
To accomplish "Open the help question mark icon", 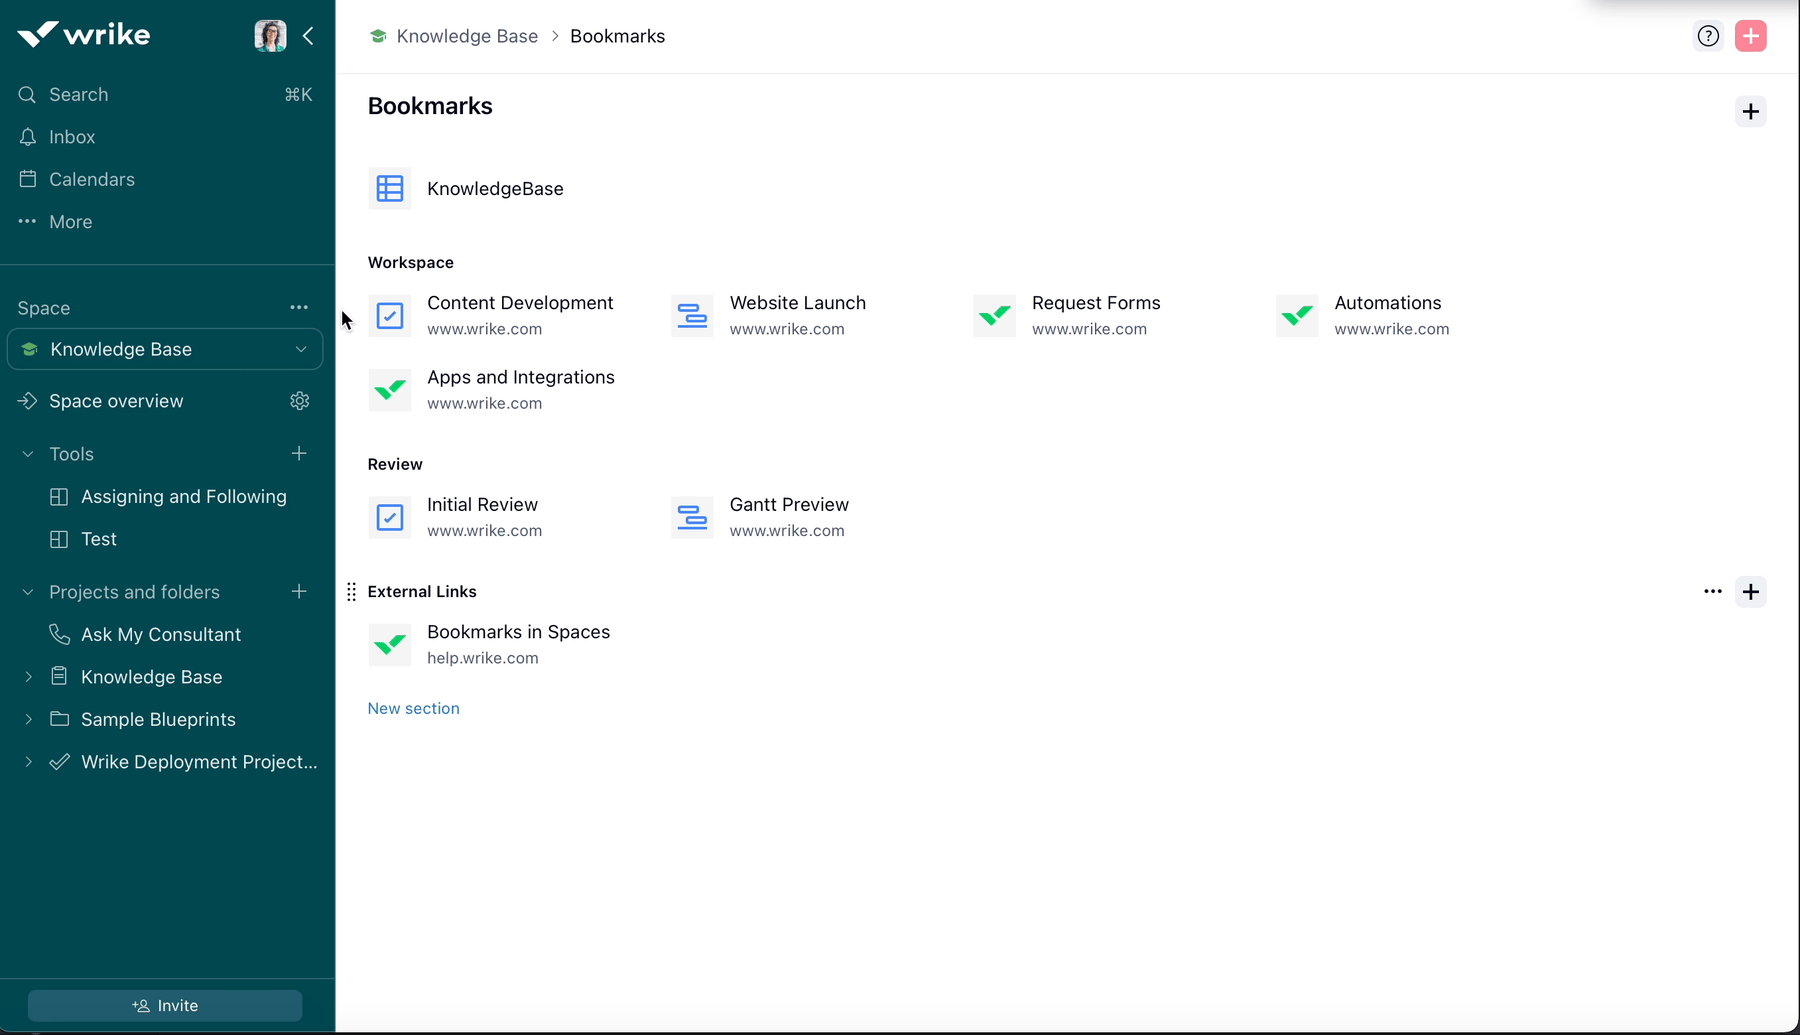I will [x=1707, y=35].
